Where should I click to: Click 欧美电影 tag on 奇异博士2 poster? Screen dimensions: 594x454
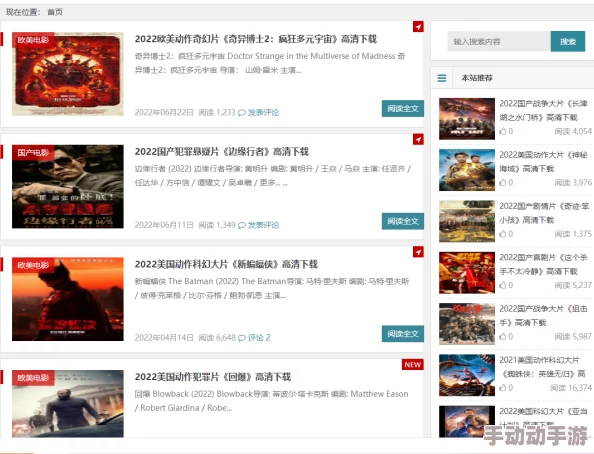click(33, 40)
